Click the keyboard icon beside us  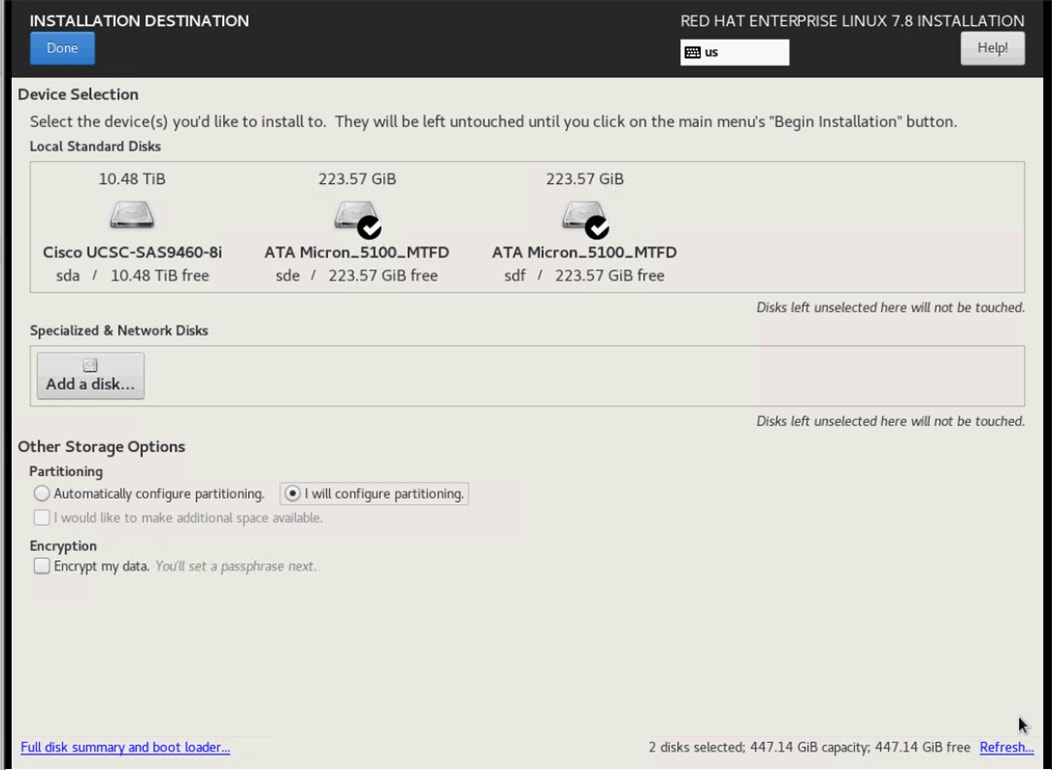693,52
